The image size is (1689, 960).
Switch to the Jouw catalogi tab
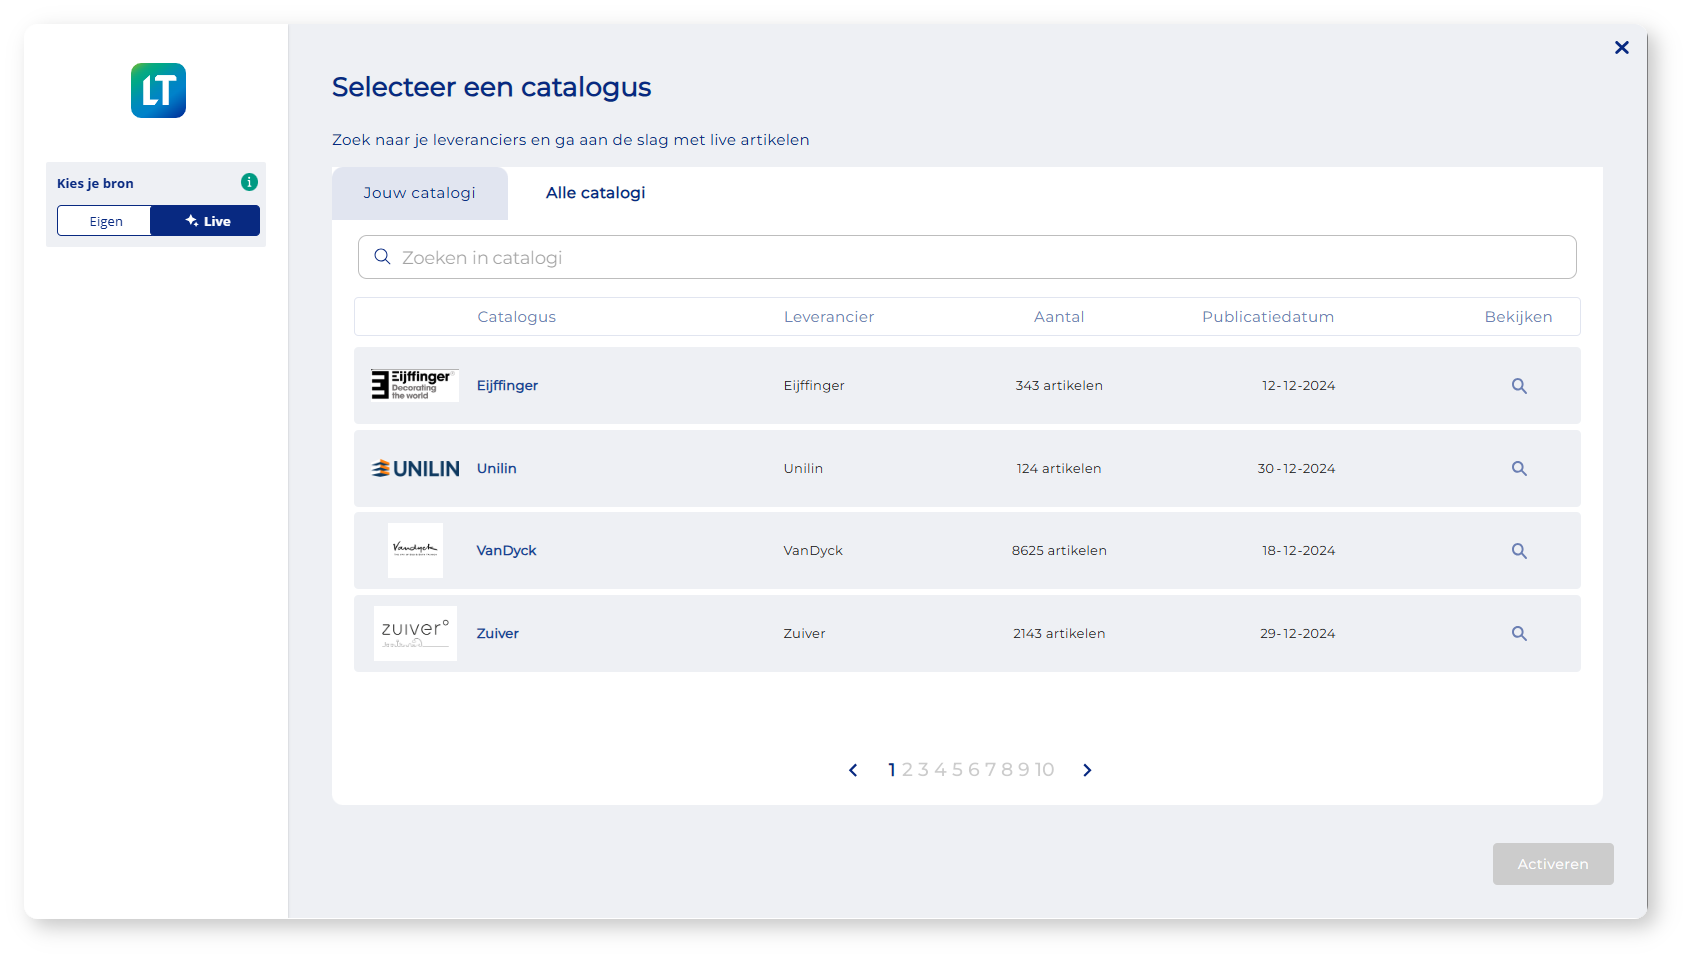(x=420, y=192)
